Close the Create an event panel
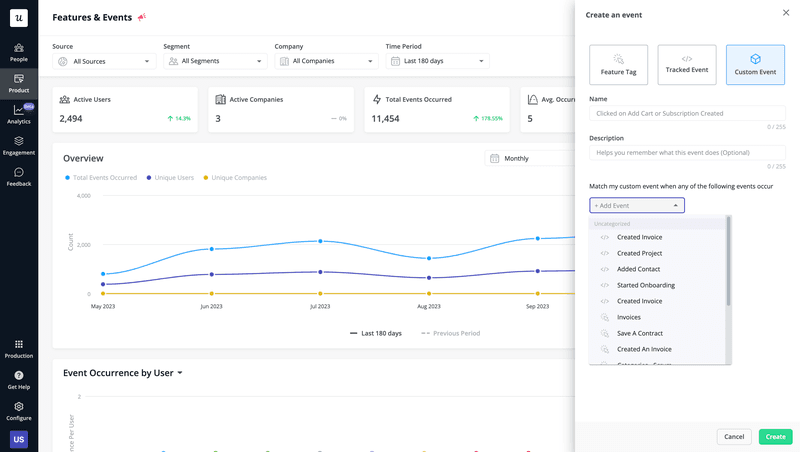Image resolution: width=800 pixels, height=452 pixels. [x=785, y=13]
